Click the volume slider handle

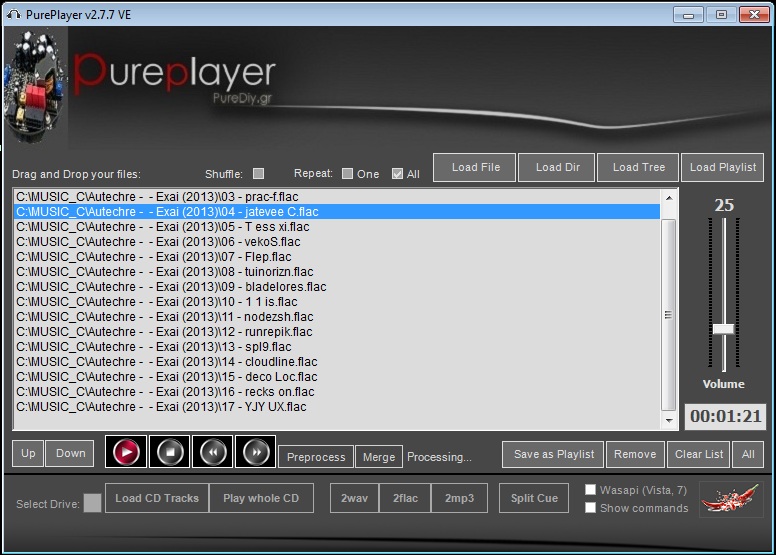(x=723, y=329)
